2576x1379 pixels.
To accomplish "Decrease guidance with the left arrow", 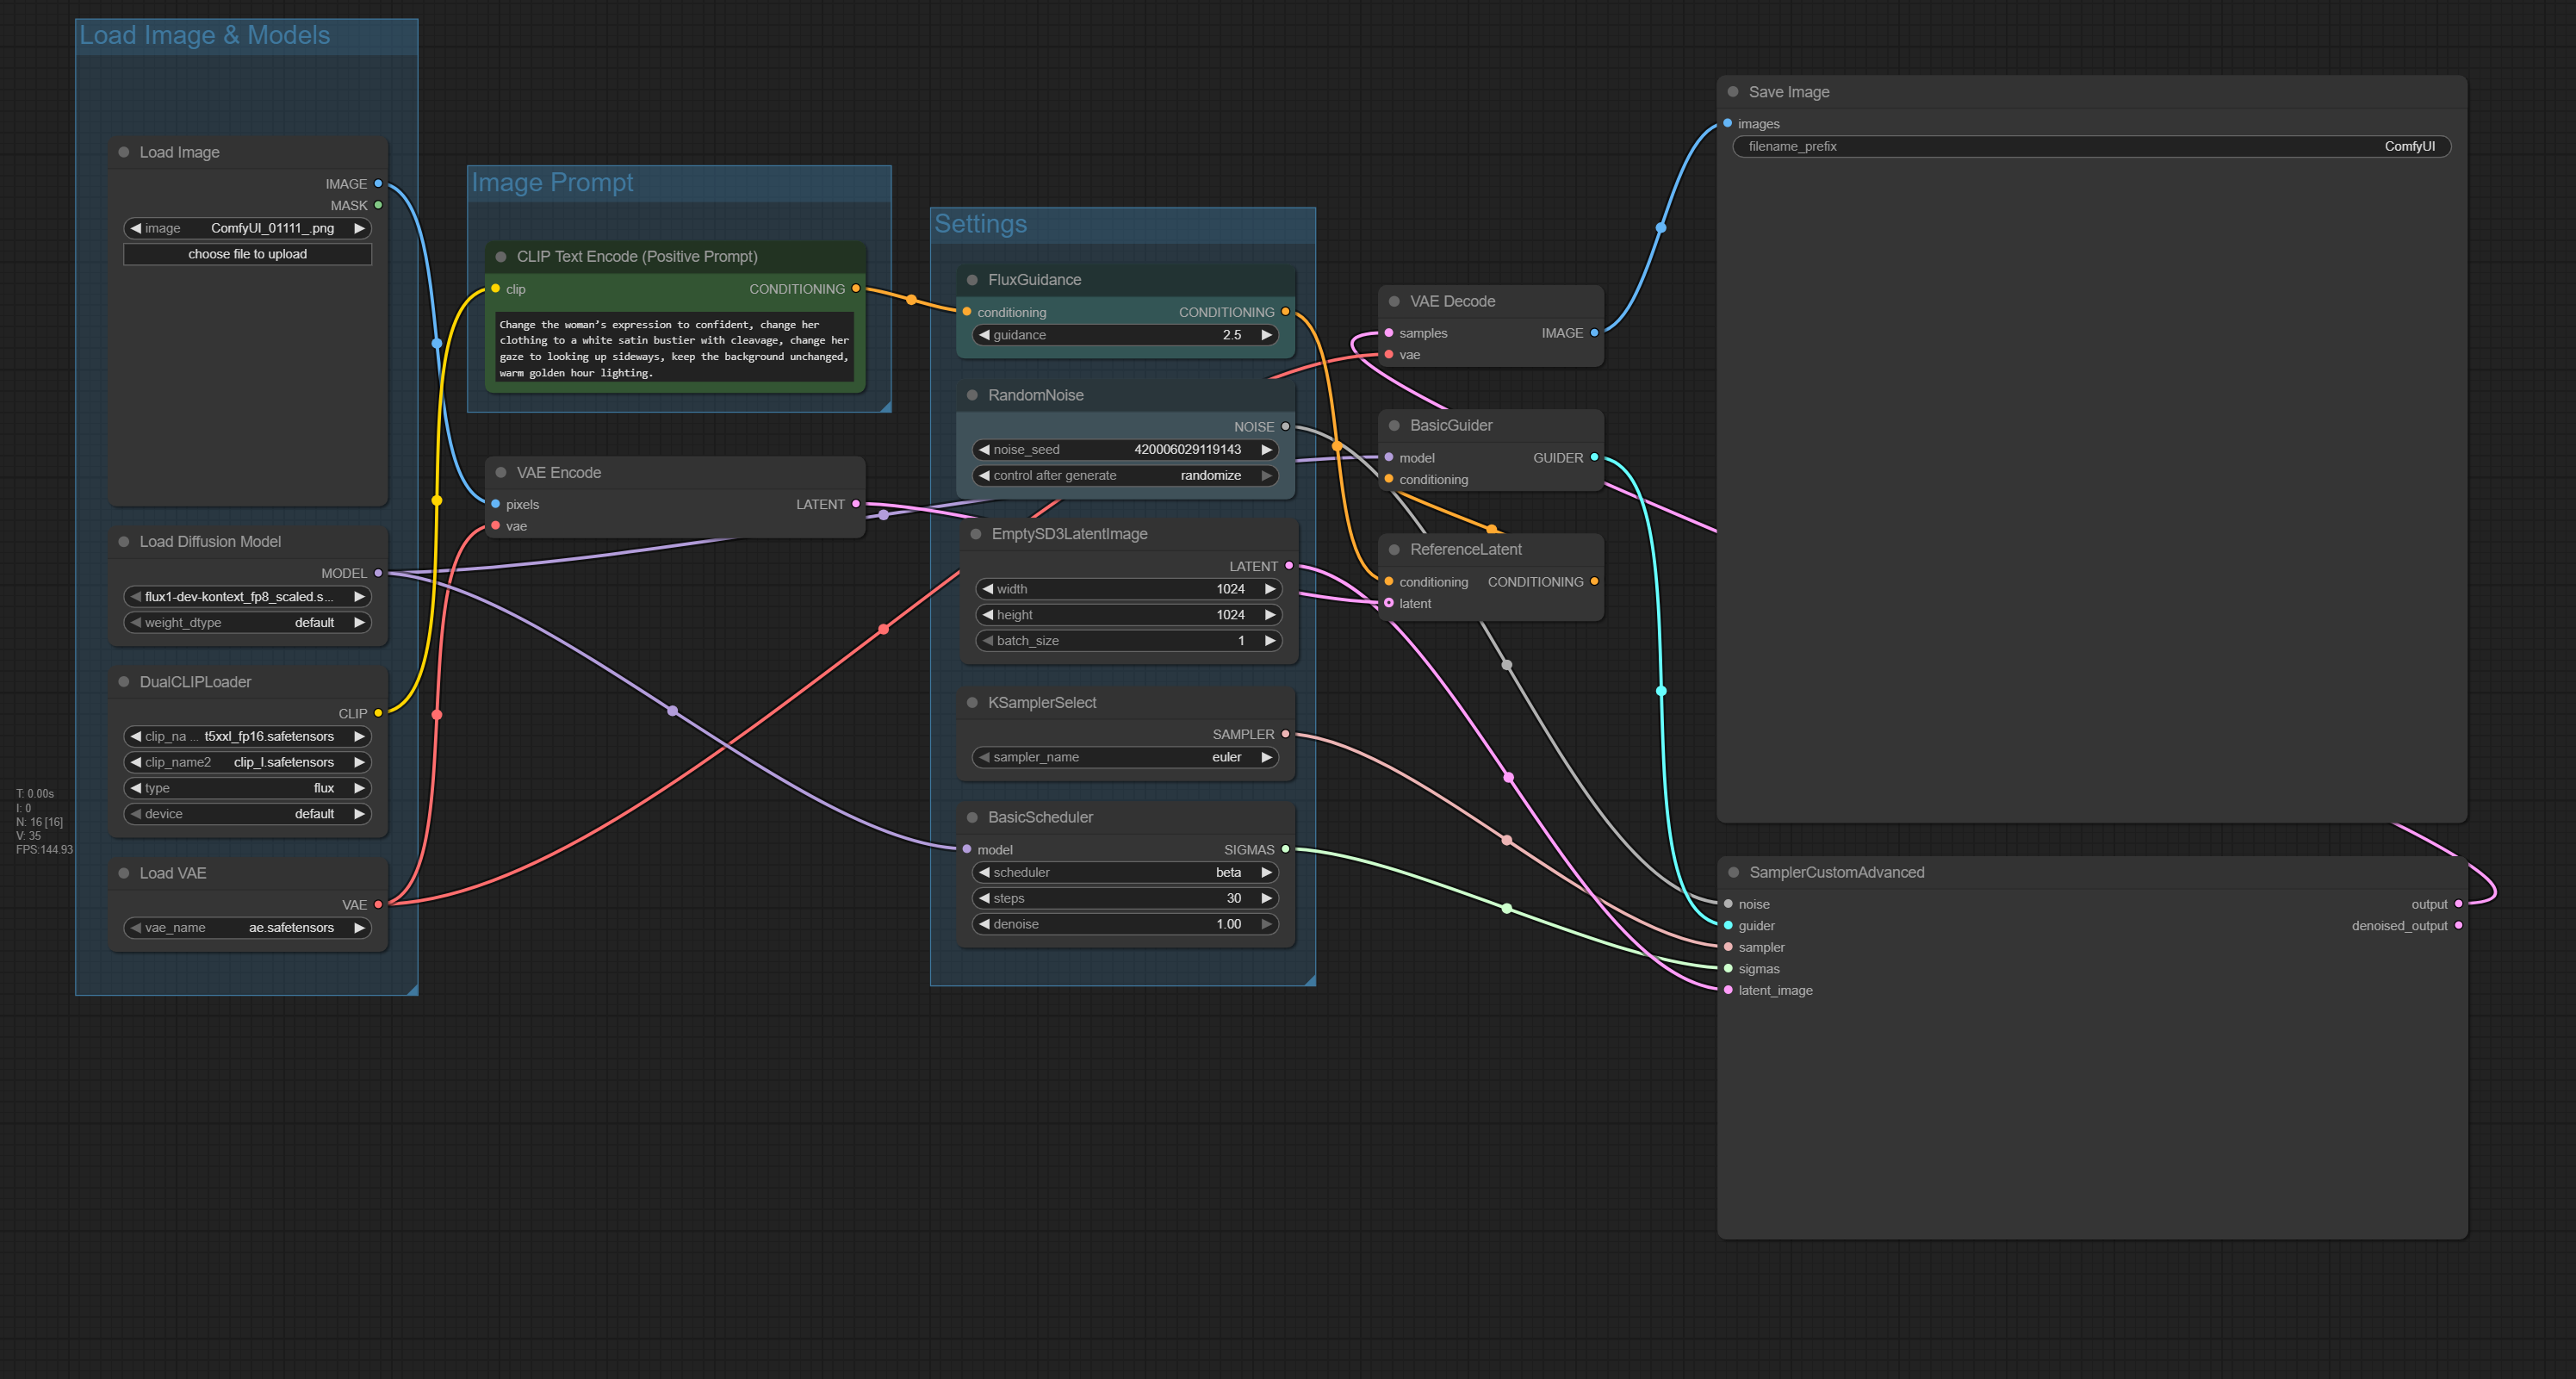I will (x=984, y=335).
